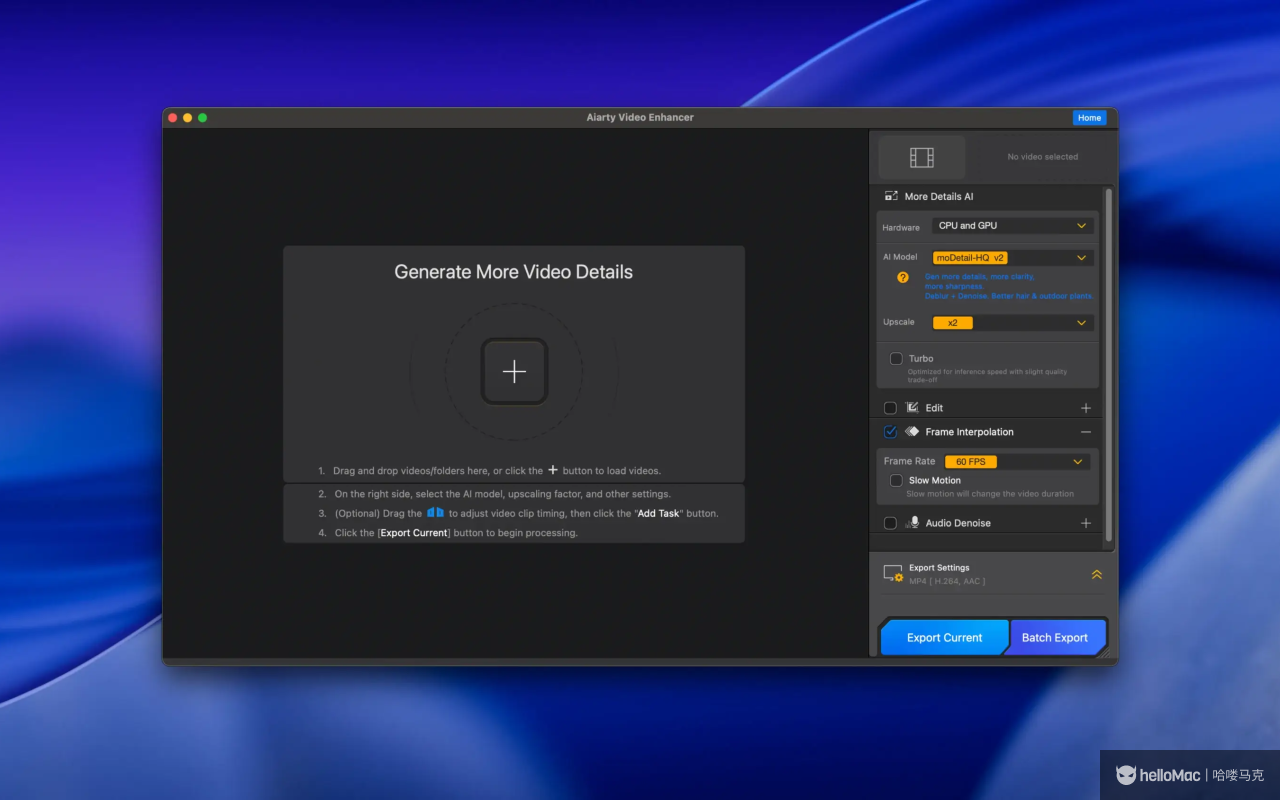Click the "MP4 [ H.264, AAC ]" format text
Image resolution: width=1280 pixels, height=800 pixels.
[947, 581]
